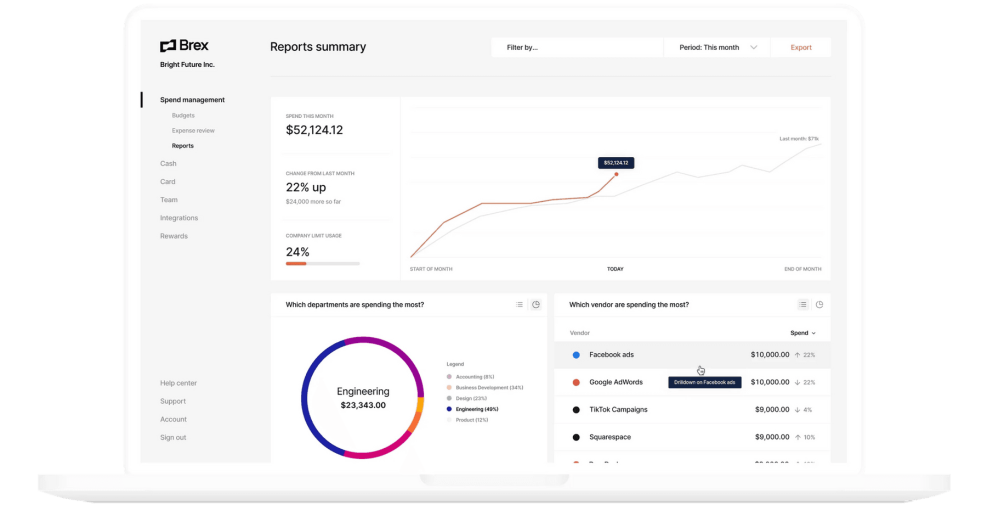
Task: Expand the Spend column sort dropdown
Action: click(802, 333)
